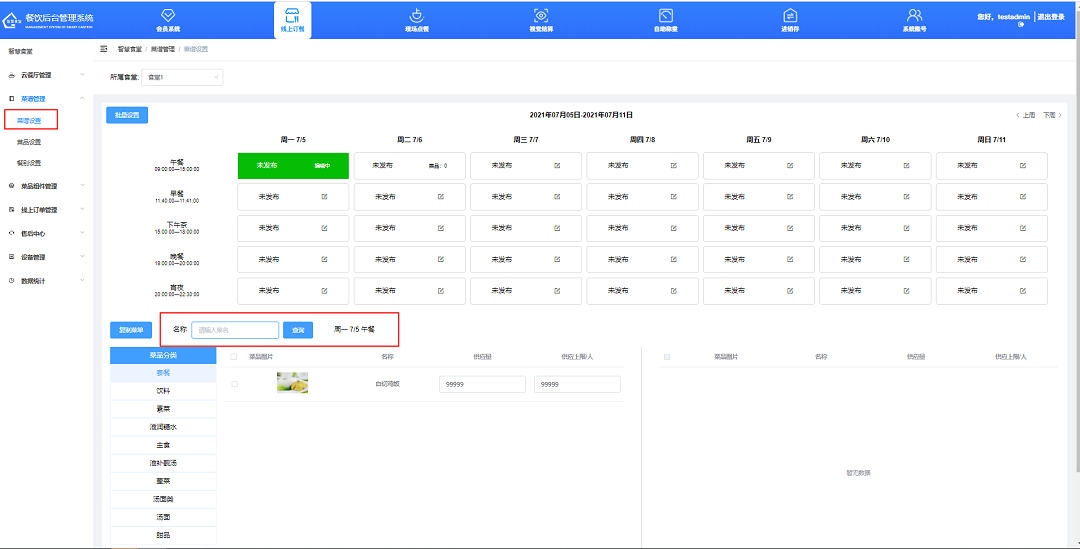This screenshot has width=1080, height=549.
Task: Expand the 设备管理 sidebar menu
Action: (44, 257)
